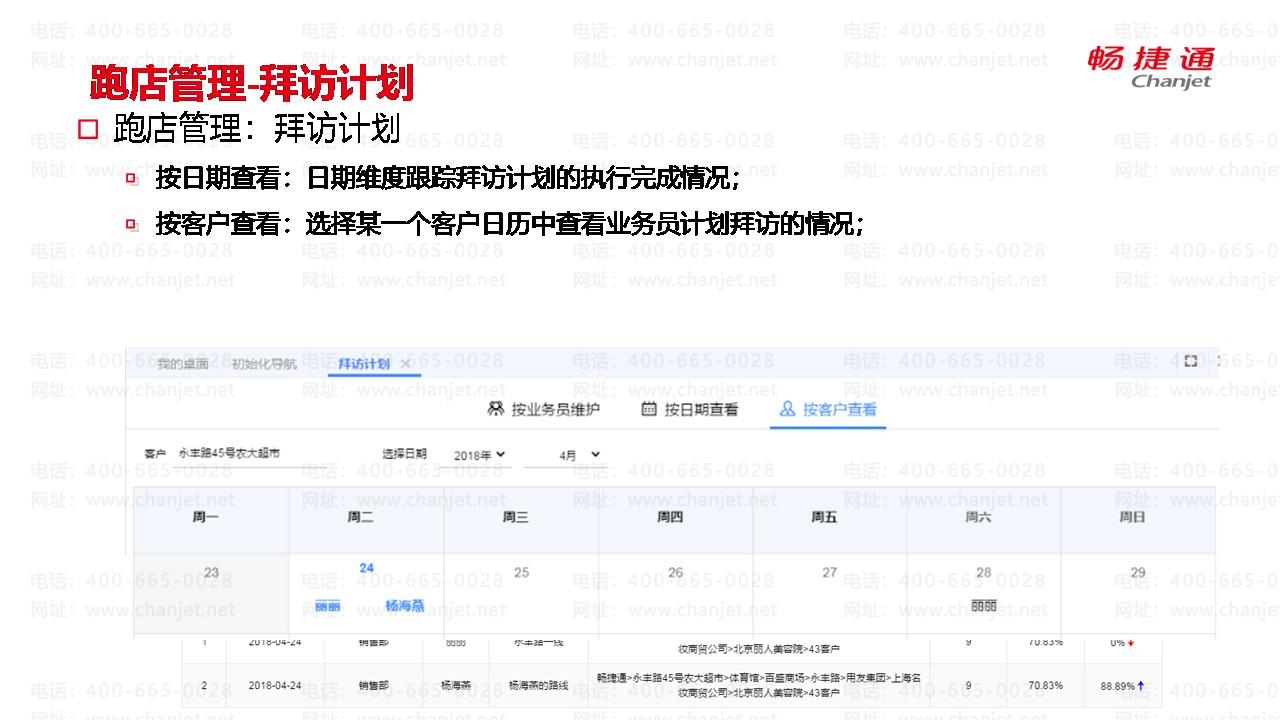The image size is (1280, 720).
Task: Click the 丽丽 link on day 24
Action: coord(327,606)
